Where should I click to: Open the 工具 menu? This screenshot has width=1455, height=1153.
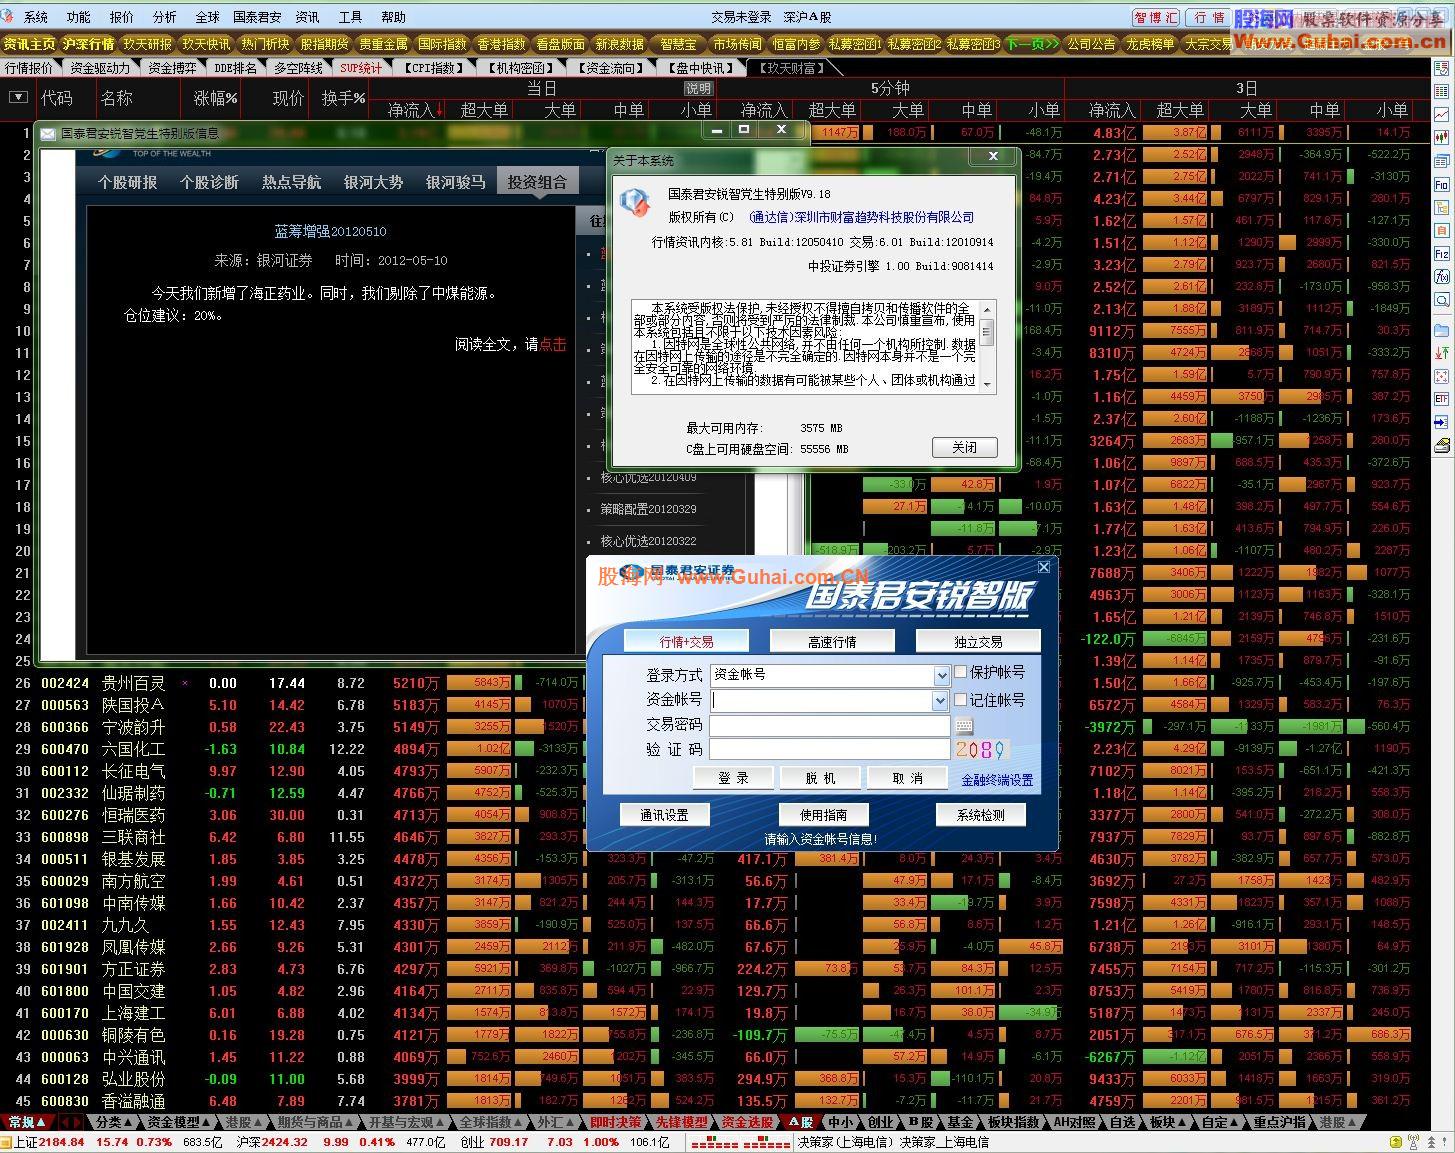coord(351,17)
